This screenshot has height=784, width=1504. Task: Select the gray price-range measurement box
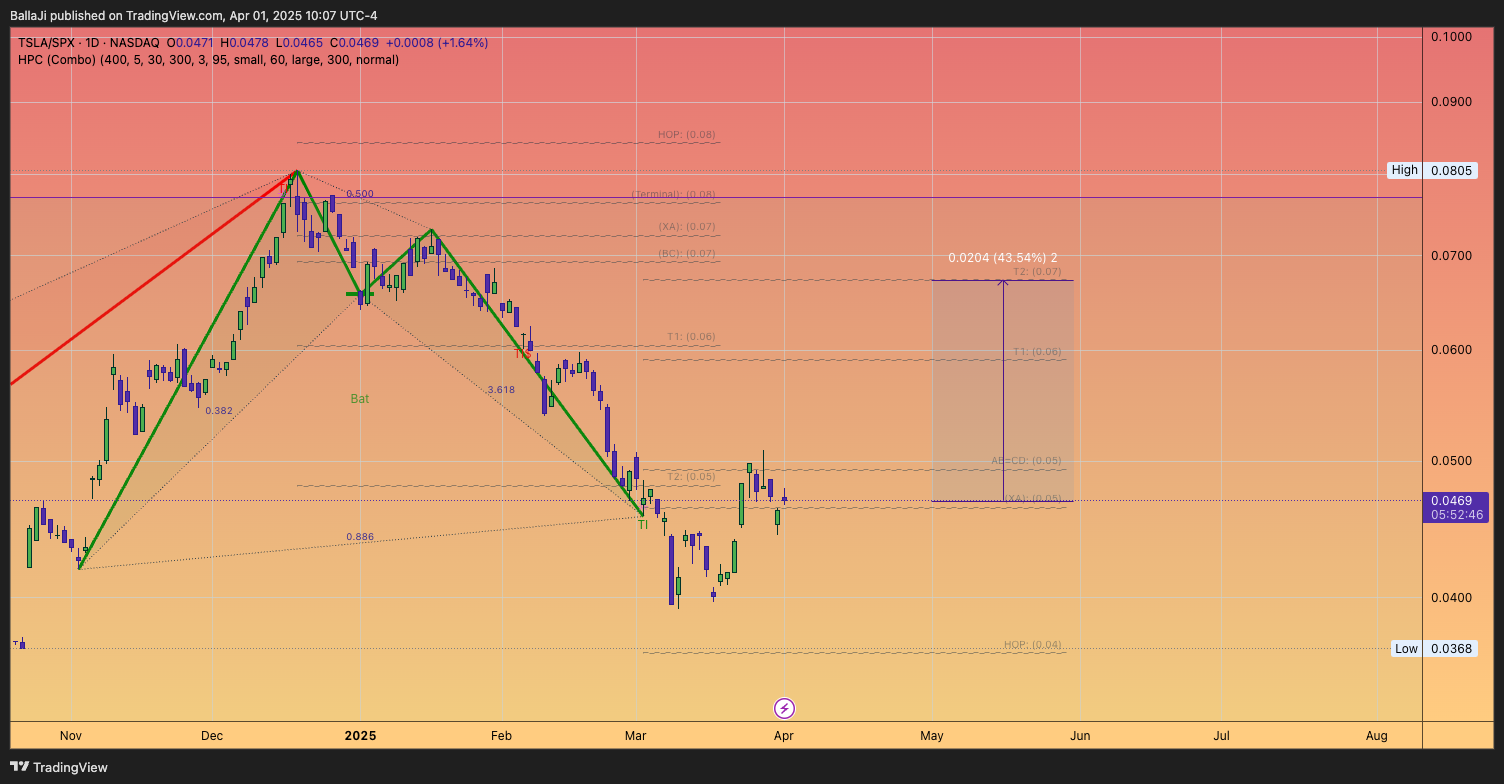tap(1002, 390)
